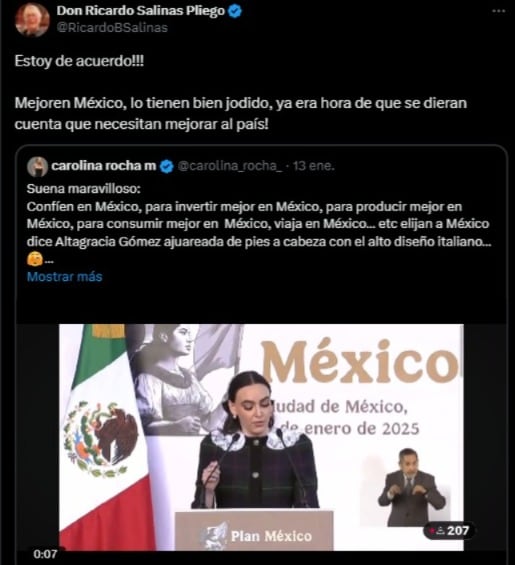Click the 207 viewer count badge

(449, 531)
